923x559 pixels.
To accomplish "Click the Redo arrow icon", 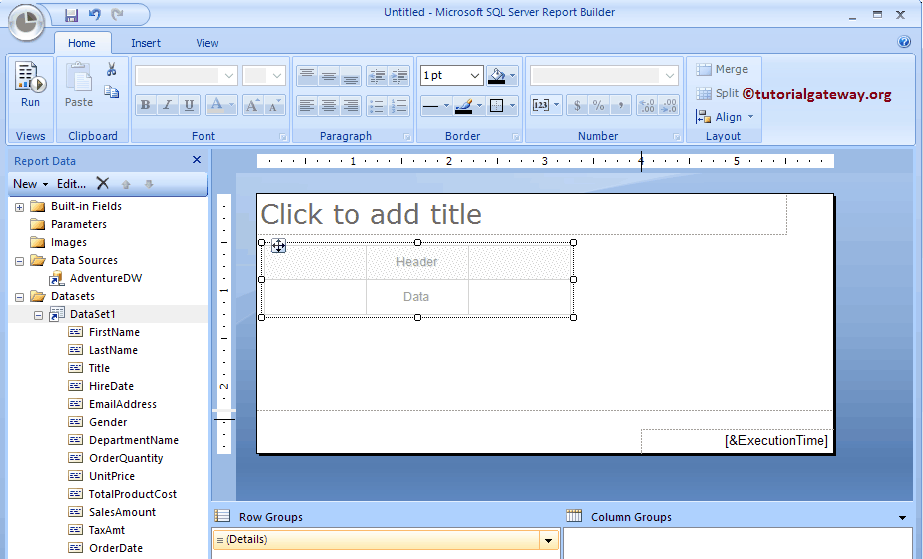I will [x=117, y=15].
